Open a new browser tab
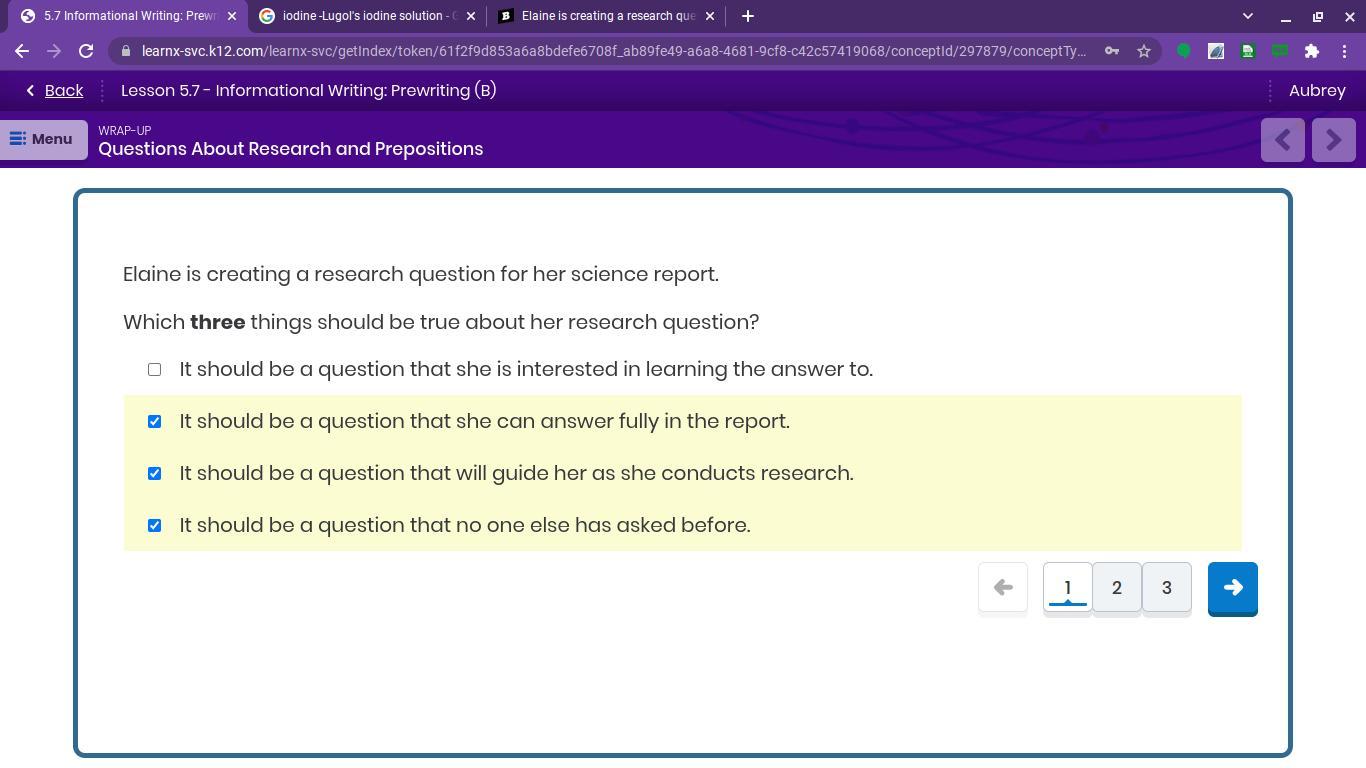Screen dimensions: 1366x768 [747, 16]
